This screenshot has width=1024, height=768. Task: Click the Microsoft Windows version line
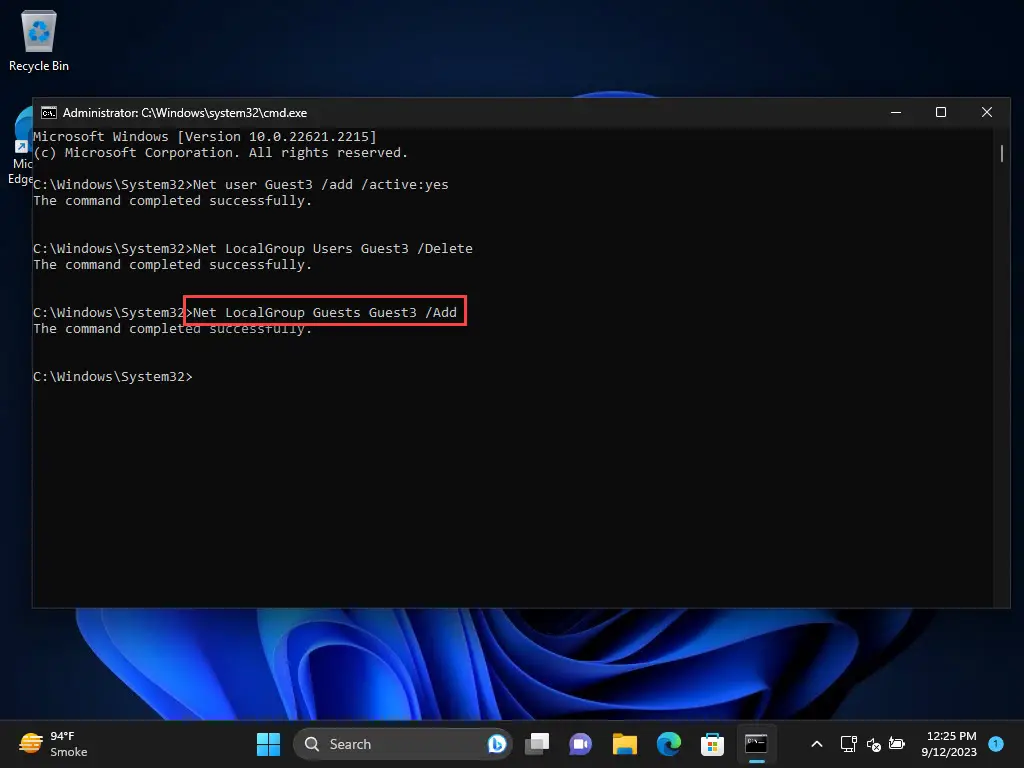pyautogui.click(x=204, y=136)
